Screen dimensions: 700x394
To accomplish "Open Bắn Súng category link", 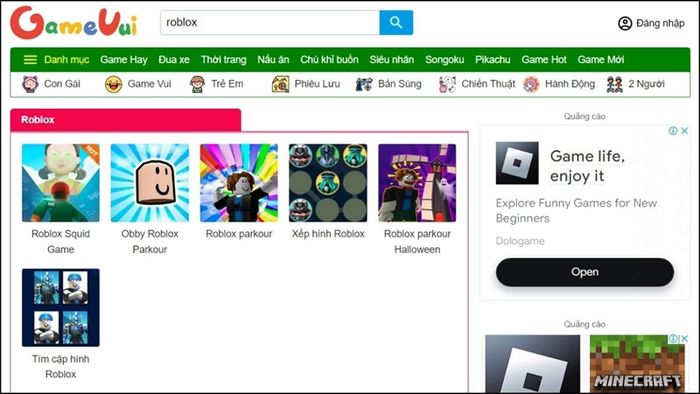I will (x=399, y=84).
